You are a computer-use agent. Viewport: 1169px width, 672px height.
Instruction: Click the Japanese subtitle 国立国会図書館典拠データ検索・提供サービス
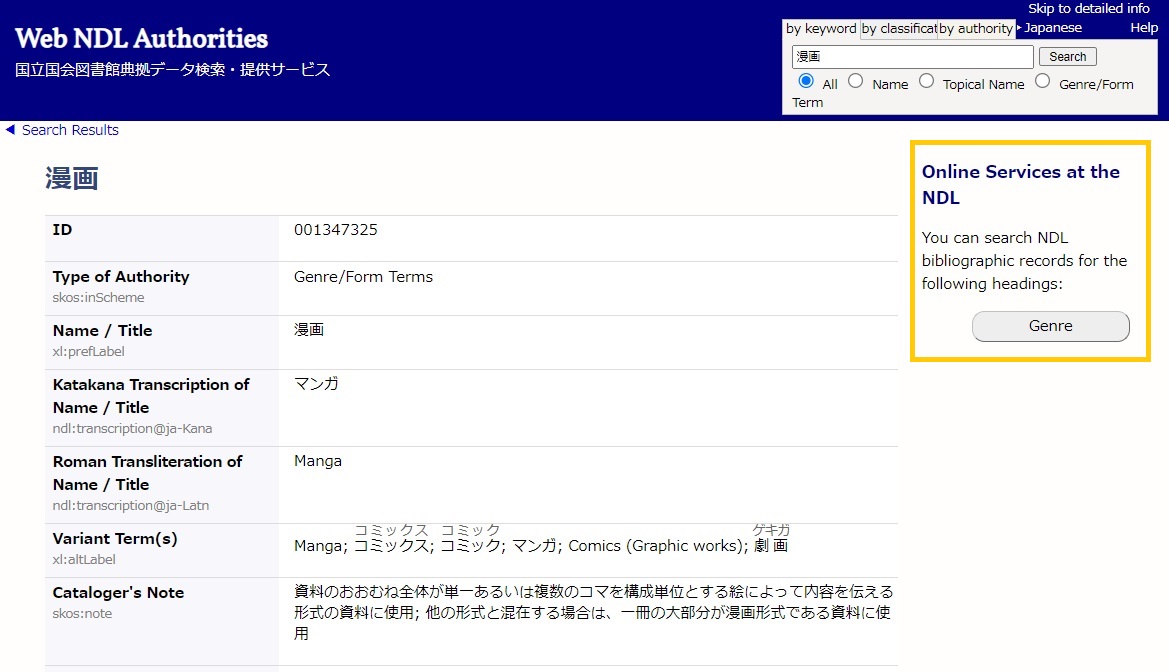click(172, 70)
